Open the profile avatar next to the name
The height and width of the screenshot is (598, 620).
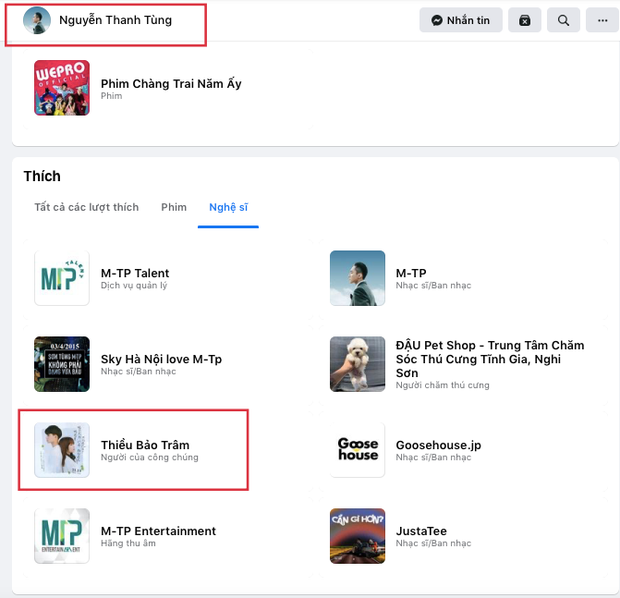click(x=37, y=21)
